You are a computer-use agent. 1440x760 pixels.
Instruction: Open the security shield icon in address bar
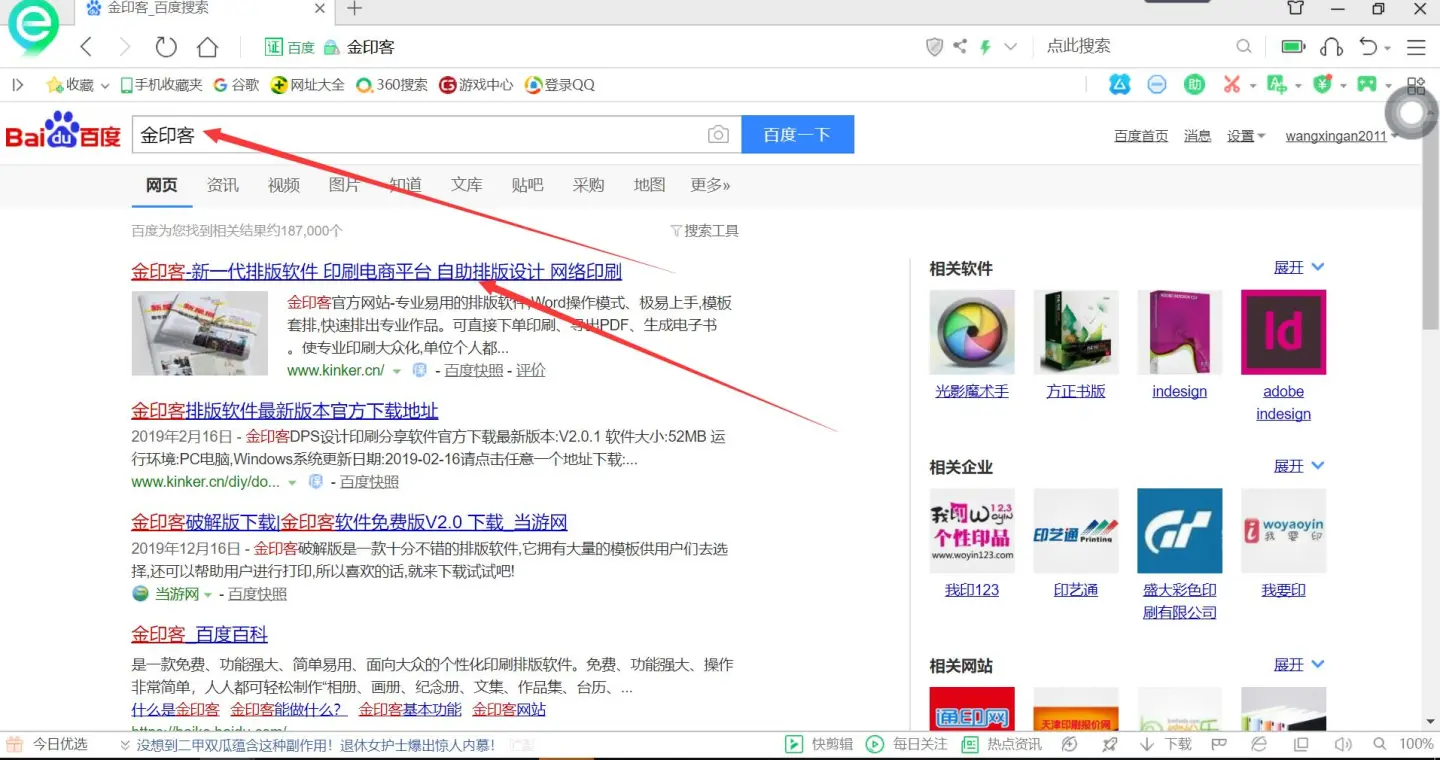click(935, 47)
